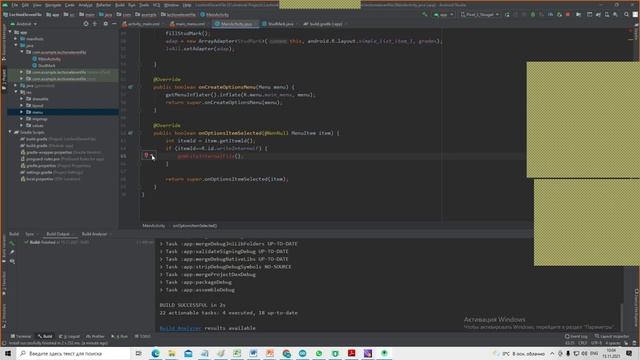Viewport: 640px width, 360px height.
Task: Open the Build menu in menu bar
Action: click(120, 5)
